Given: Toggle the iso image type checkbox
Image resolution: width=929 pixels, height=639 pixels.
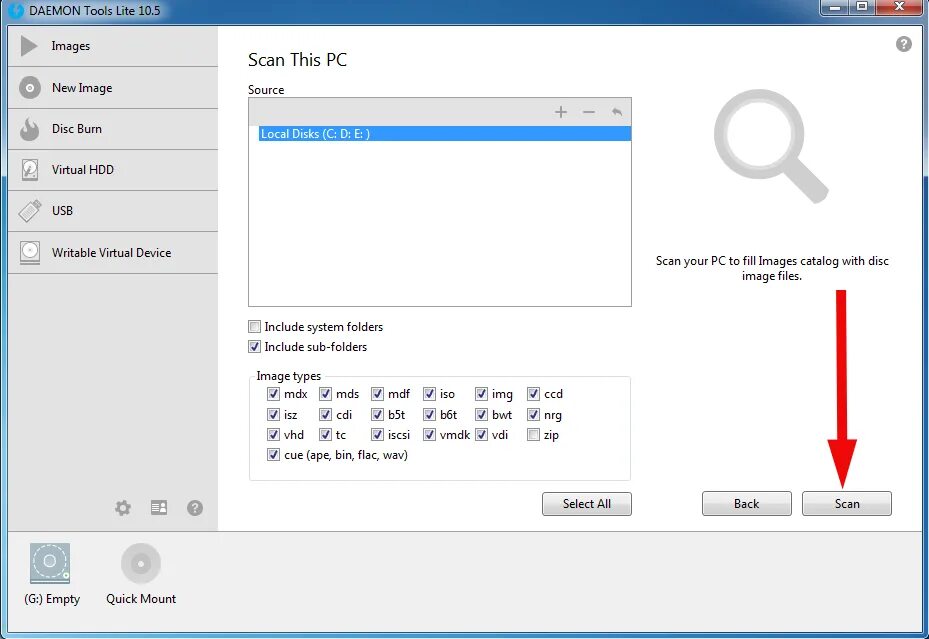Looking at the screenshot, I should pos(430,394).
